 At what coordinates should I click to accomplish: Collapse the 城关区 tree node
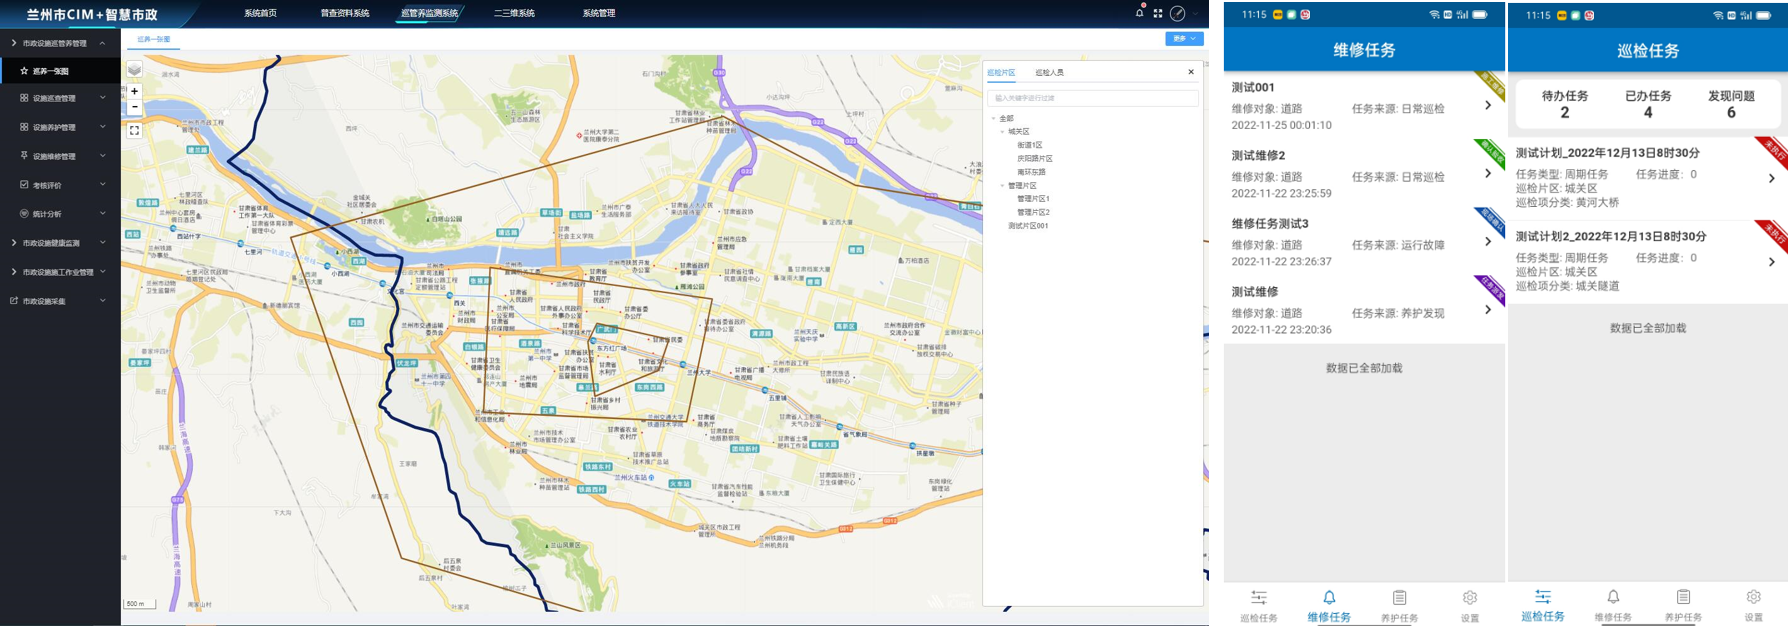point(1002,132)
